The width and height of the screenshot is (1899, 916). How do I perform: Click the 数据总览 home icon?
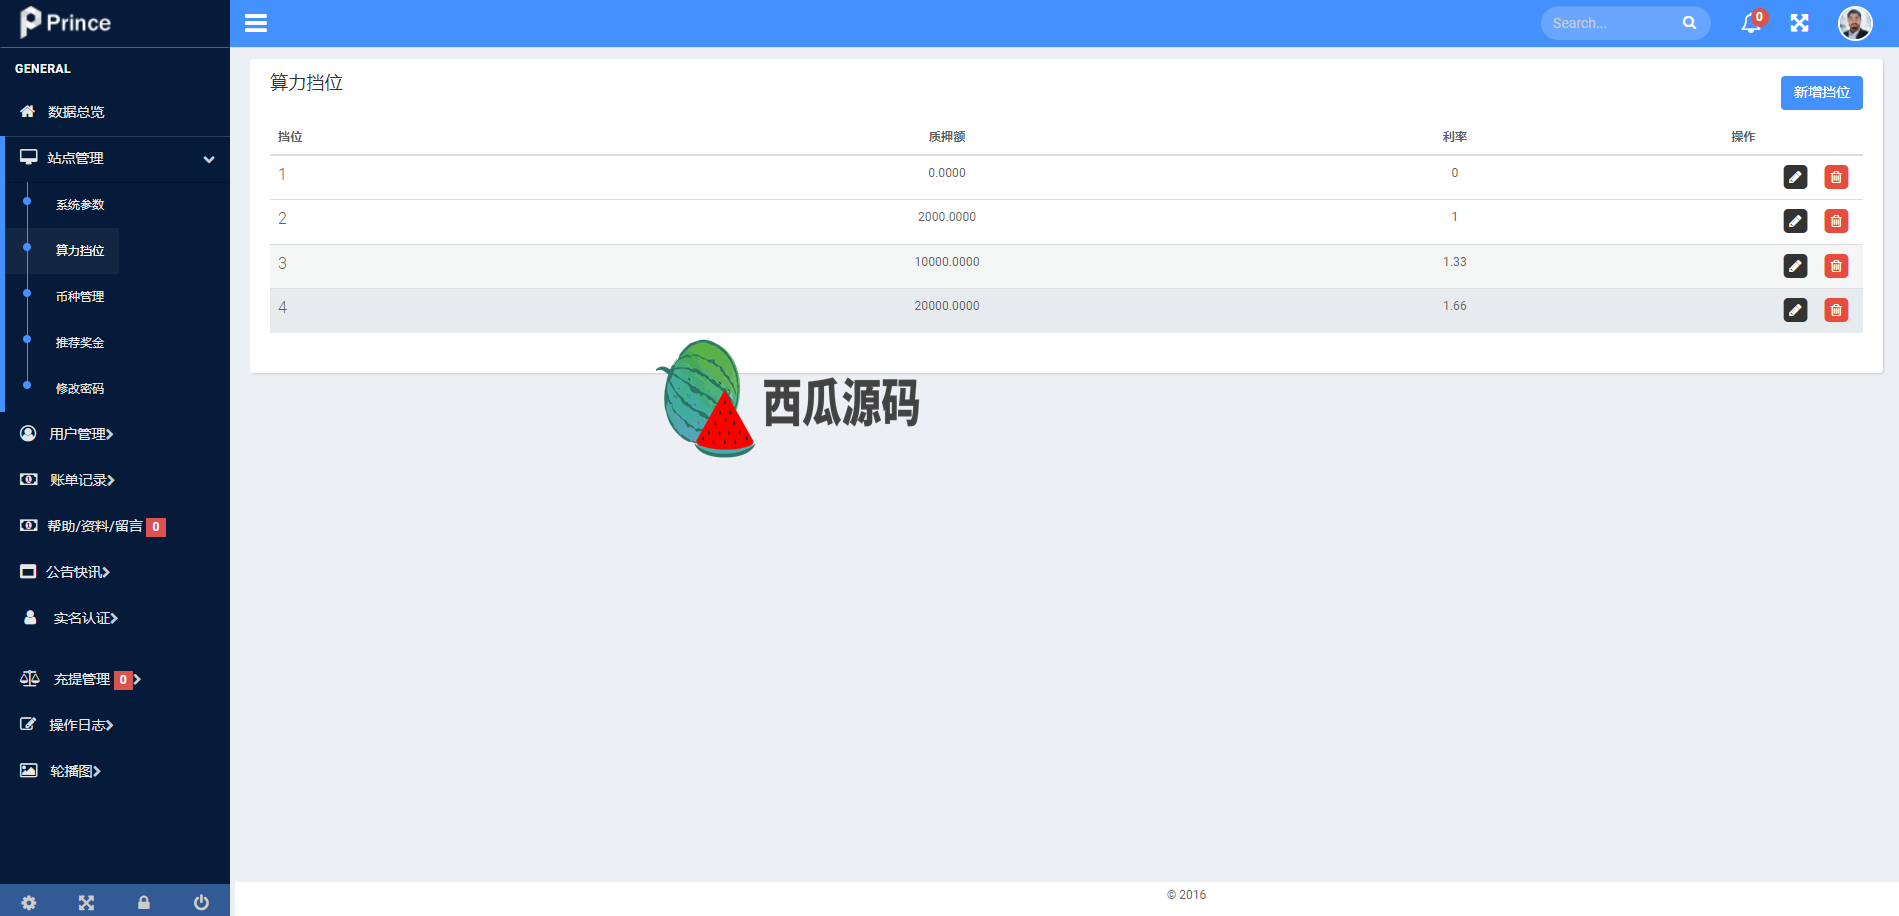[x=28, y=111]
